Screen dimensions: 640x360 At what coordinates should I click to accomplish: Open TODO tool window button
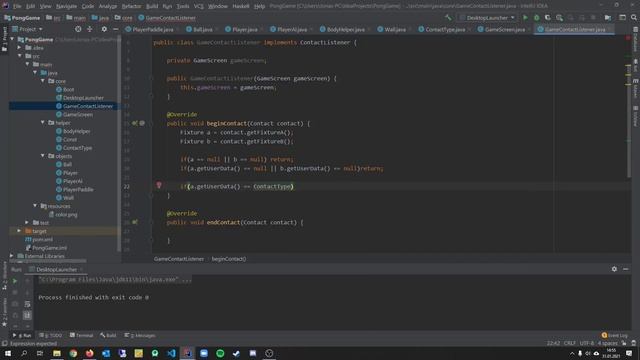[x=51, y=335]
